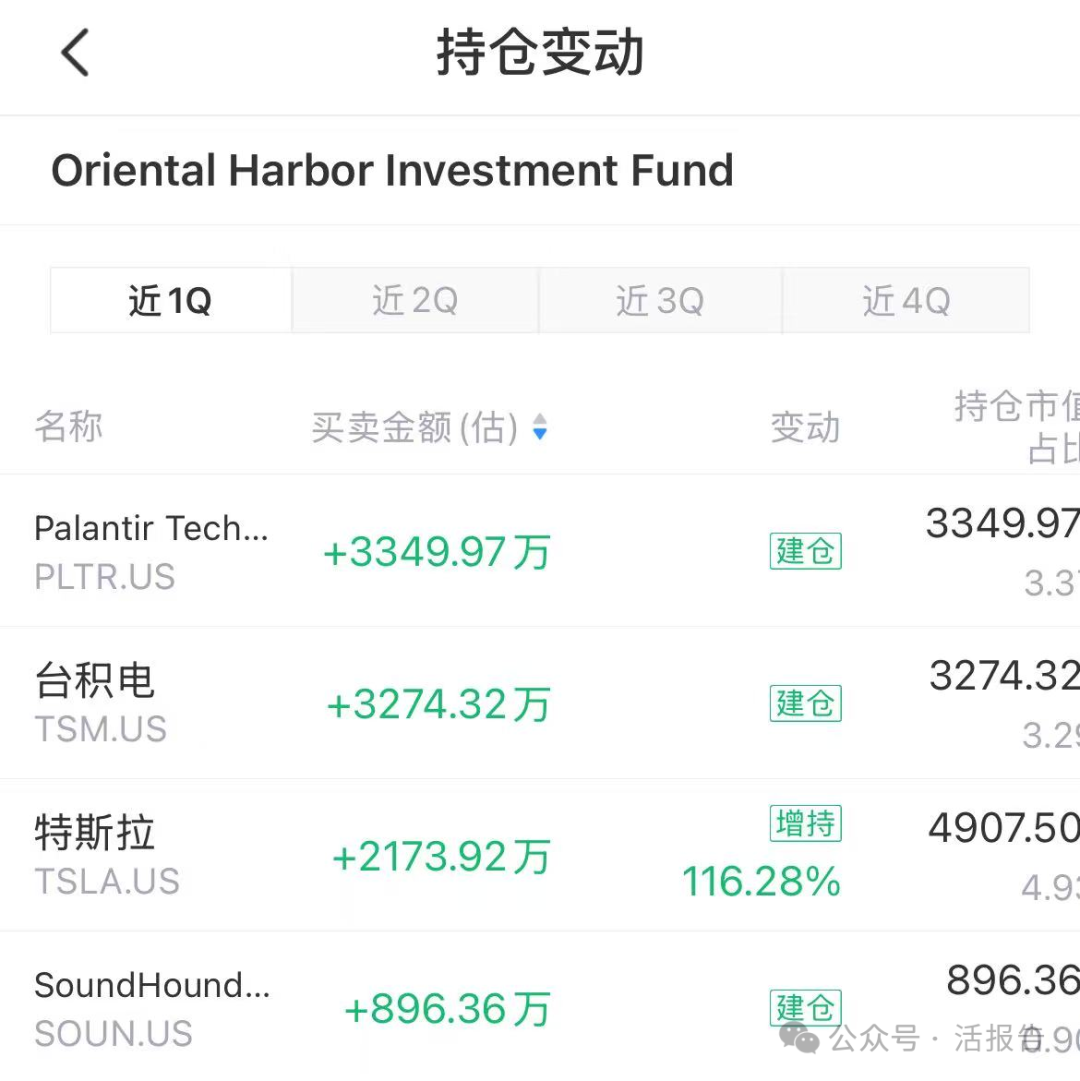Open 特斯拉 stock name

[94, 832]
